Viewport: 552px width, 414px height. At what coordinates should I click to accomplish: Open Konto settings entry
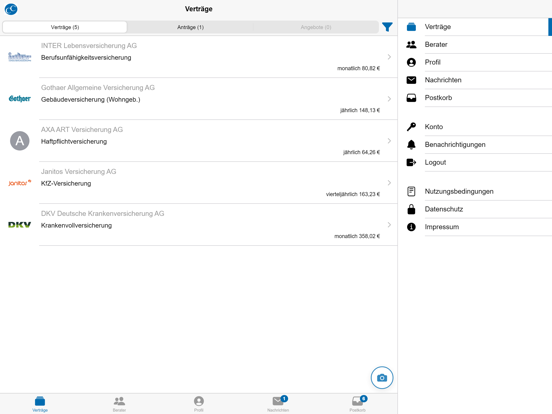click(434, 127)
